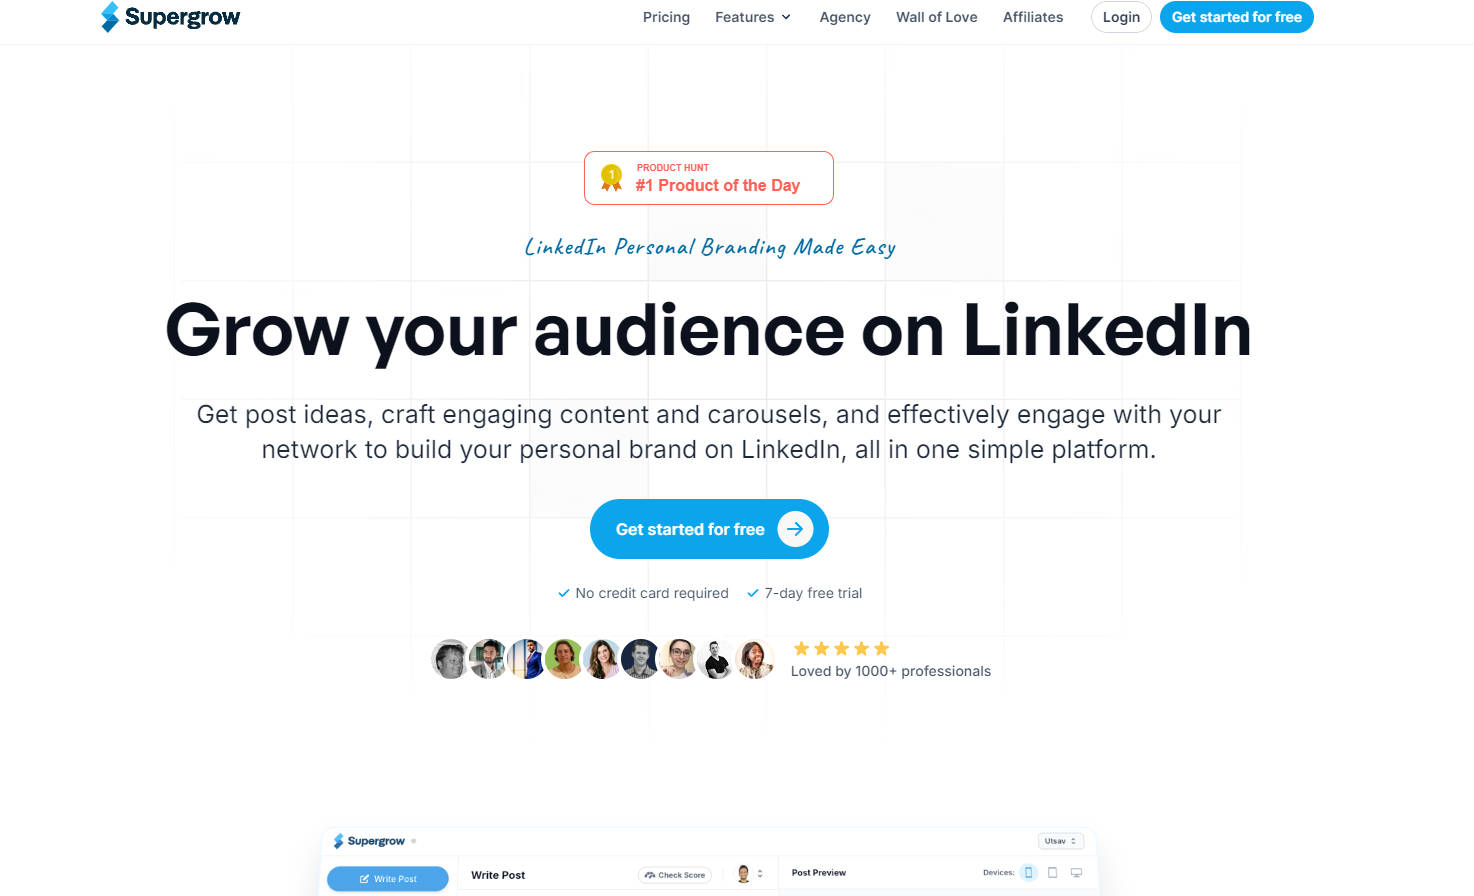Select the desktop device preview icon
The image size is (1474, 896).
(1076, 873)
